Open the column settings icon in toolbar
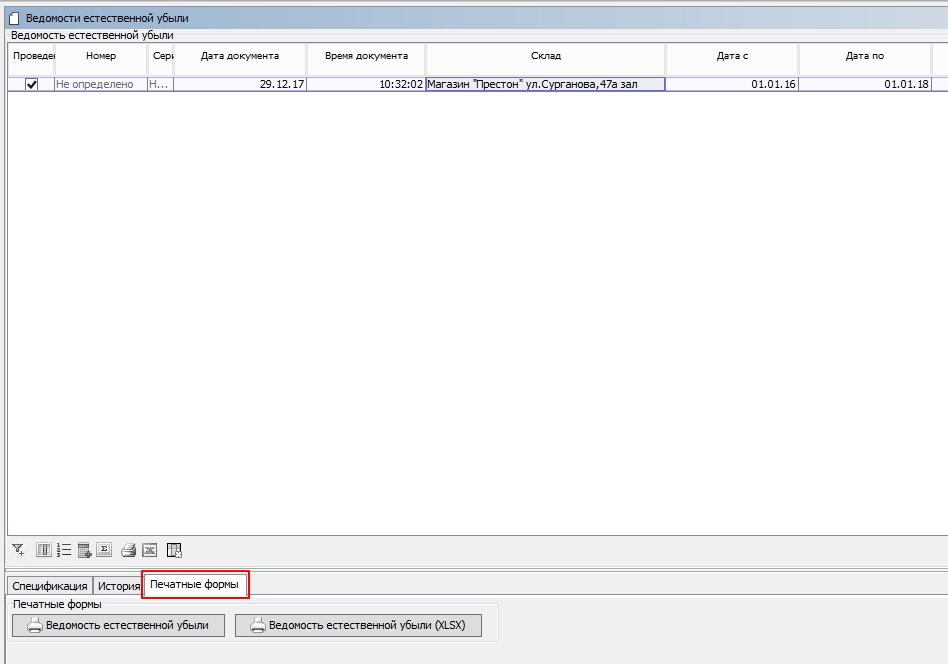This screenshot has width=948, height=664. 43,550
